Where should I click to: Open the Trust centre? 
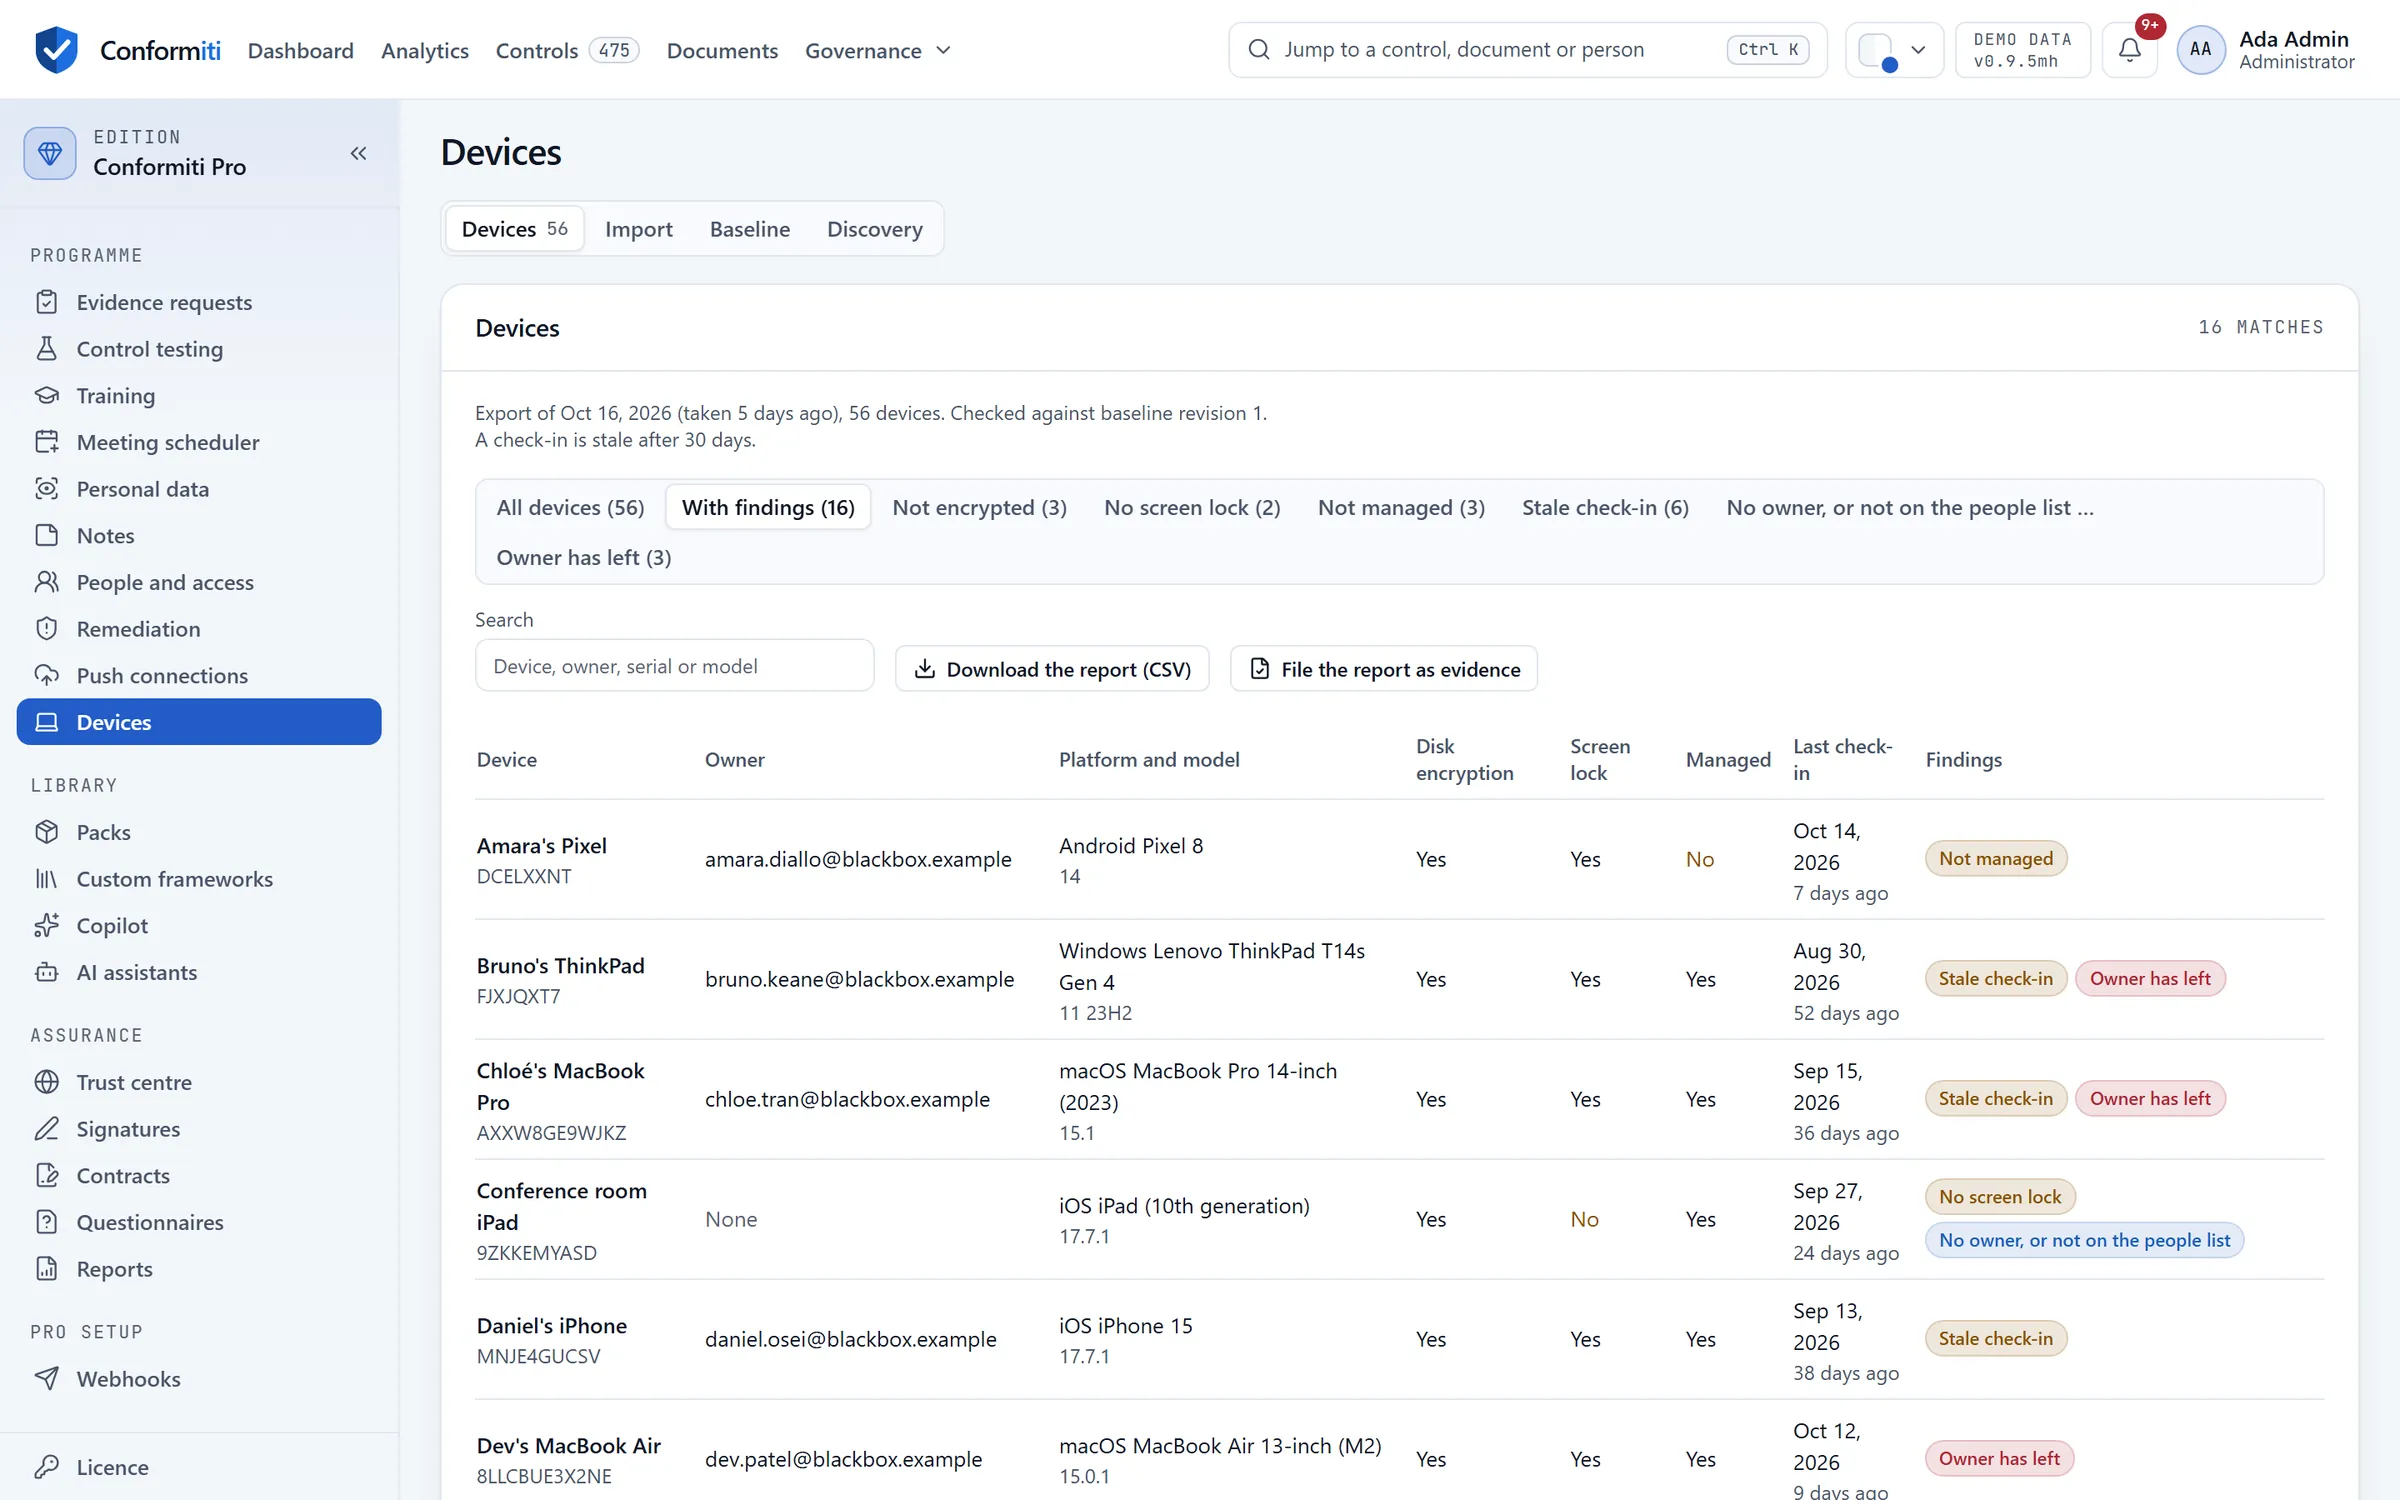coord(199,1082)
